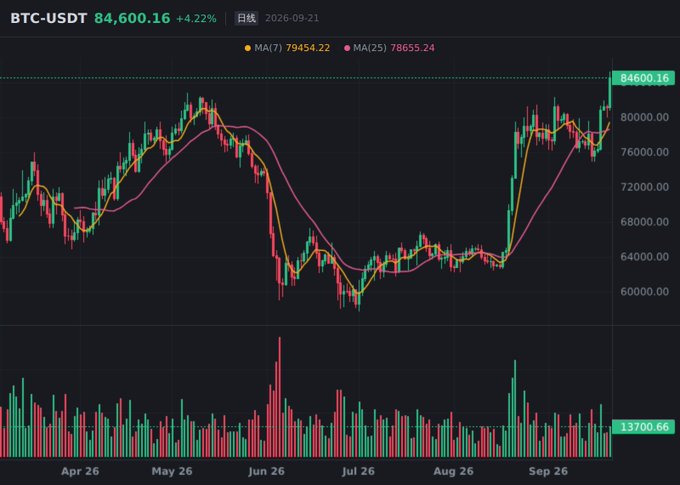Click the green 84600.16 price tag

pos(644,78)
